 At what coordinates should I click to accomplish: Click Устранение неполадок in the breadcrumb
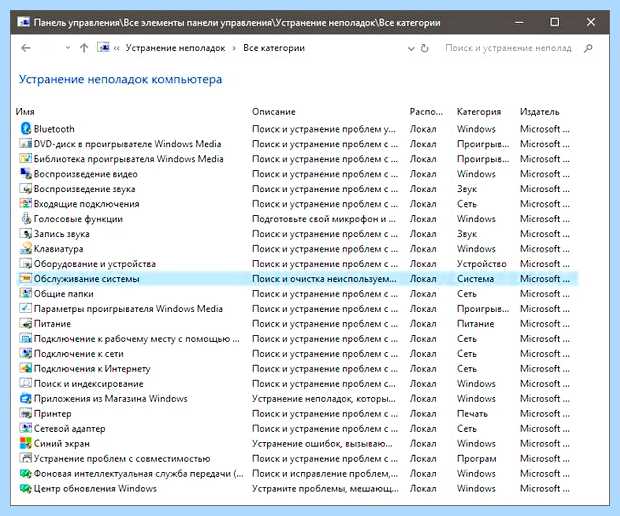[176, 48]
